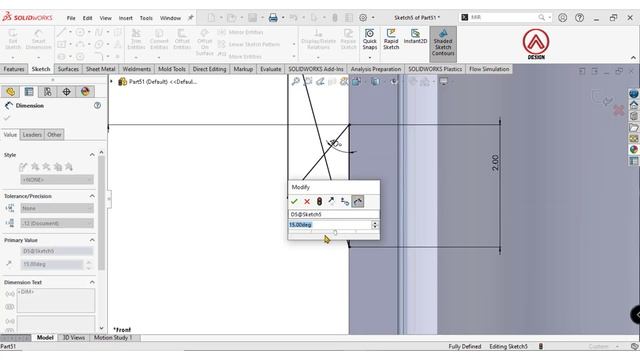Viewport: 640px width, 360px height.
Task: Switch to the Model bottom tab
Action: [x=45, y=338]
